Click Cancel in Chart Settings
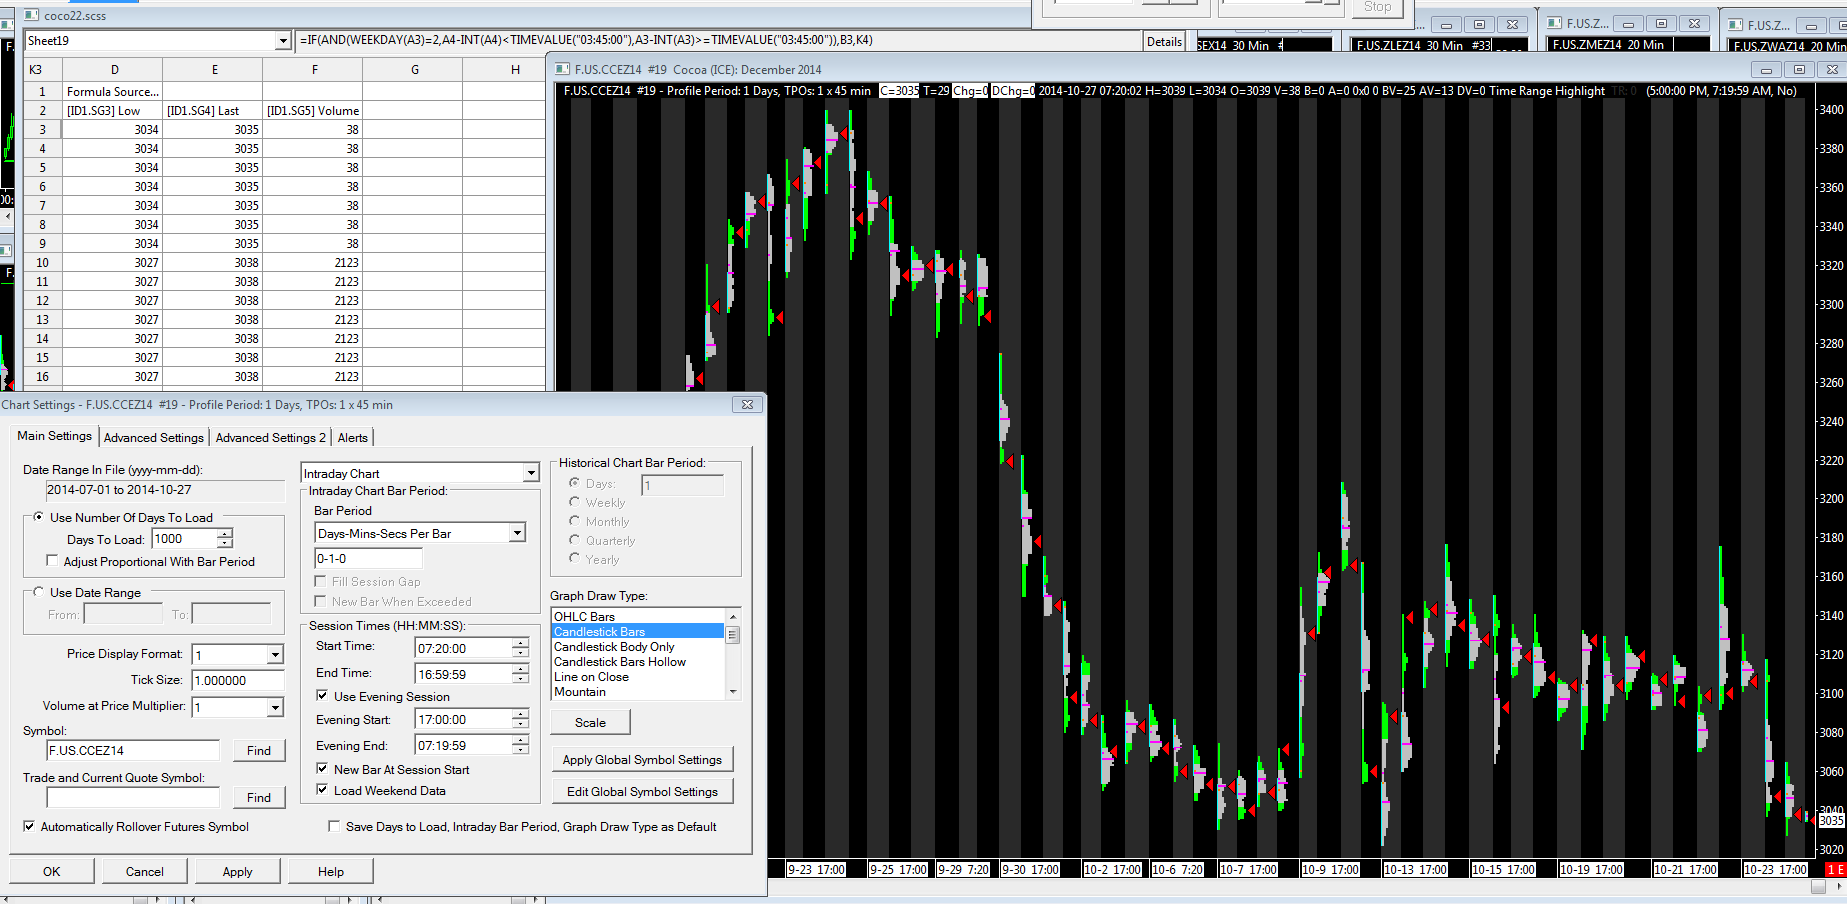This screenshot has width=1847, height=904. [144, 871]
